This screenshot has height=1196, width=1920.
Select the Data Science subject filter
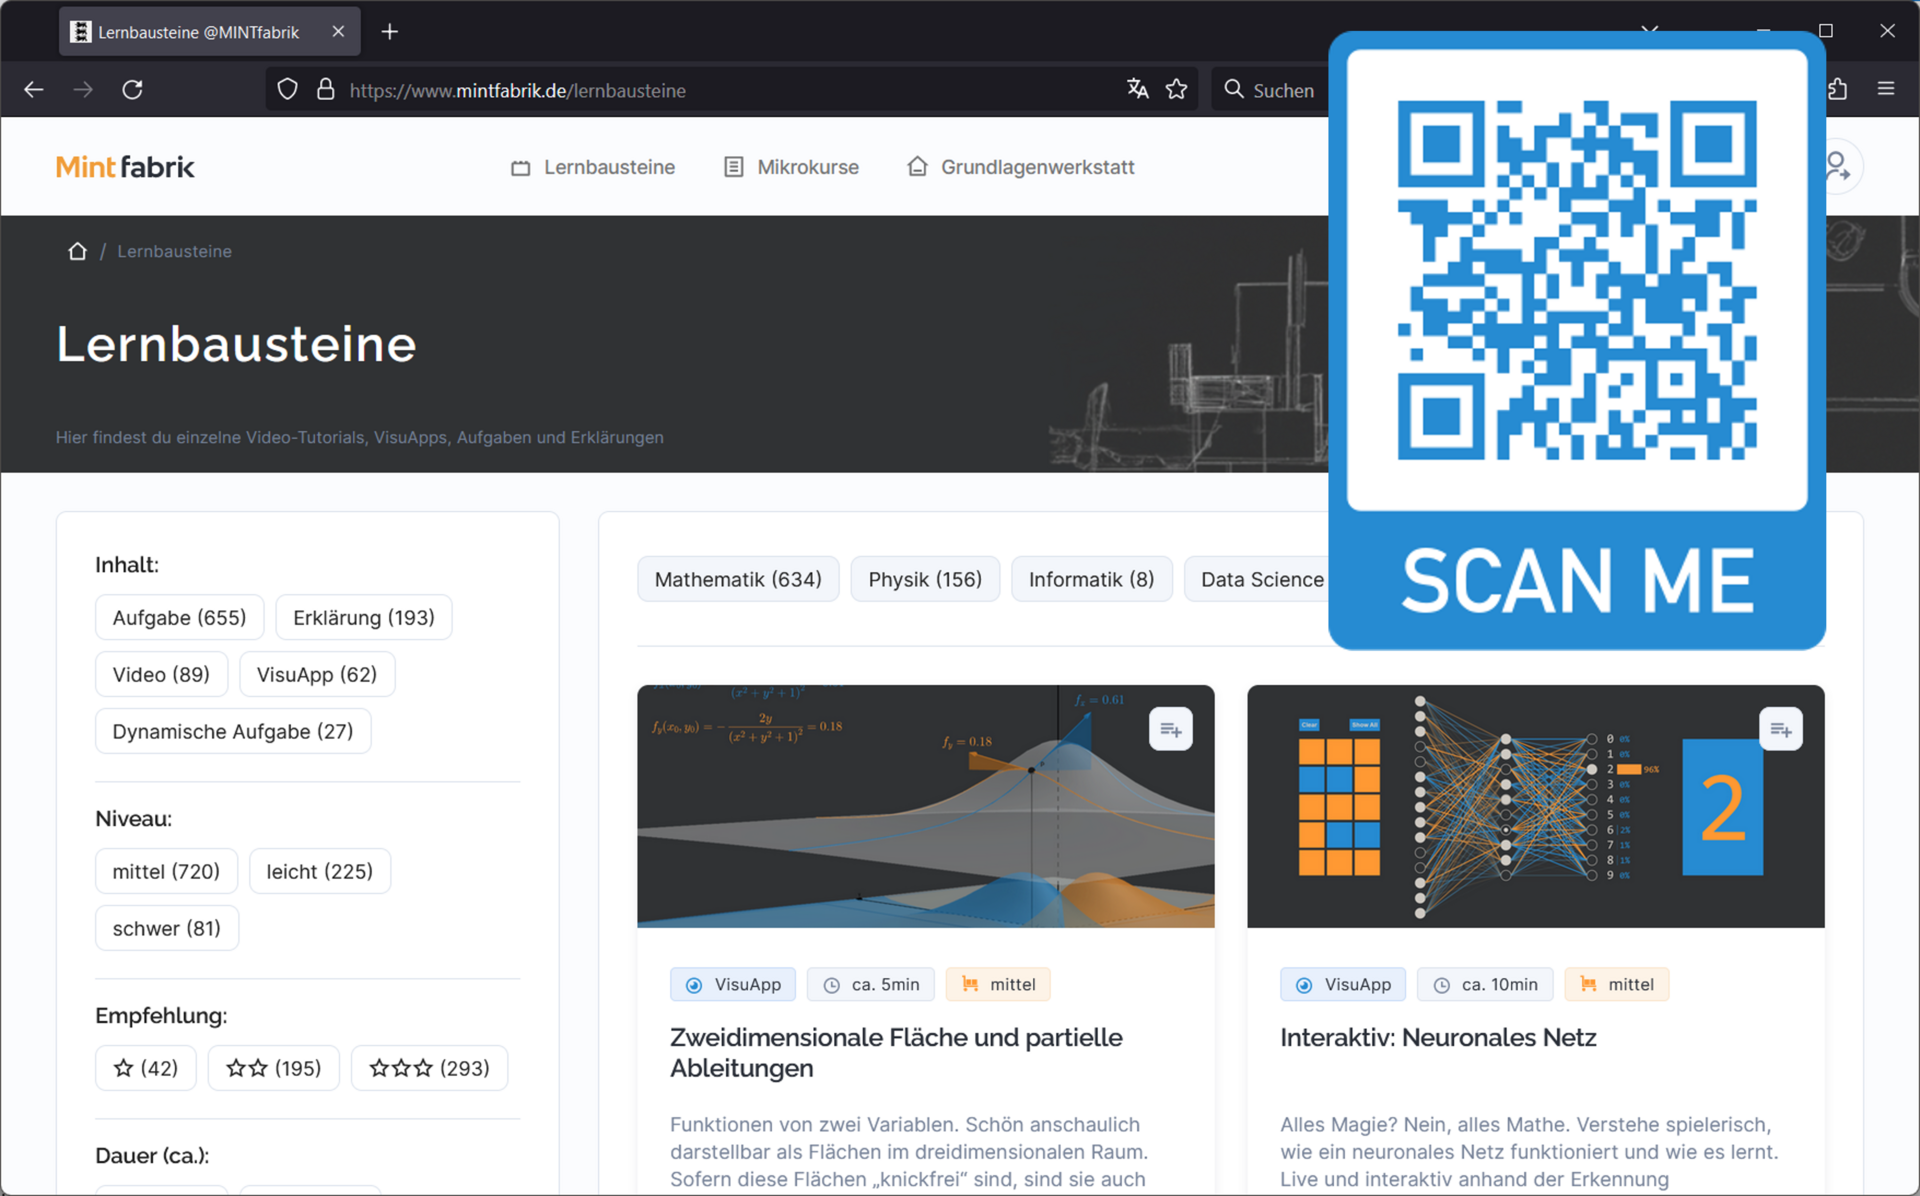[1257, 580]
